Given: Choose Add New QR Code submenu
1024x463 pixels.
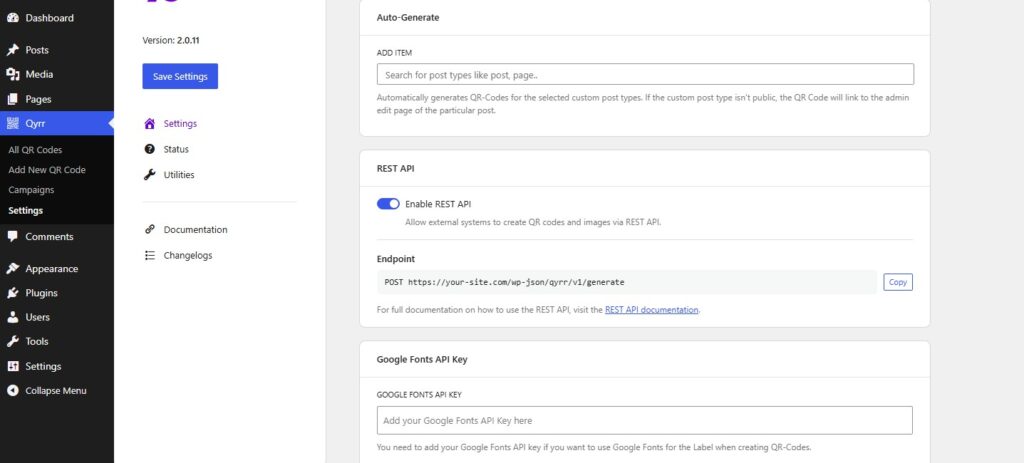Looking at the screenshot, I should 47,170.
